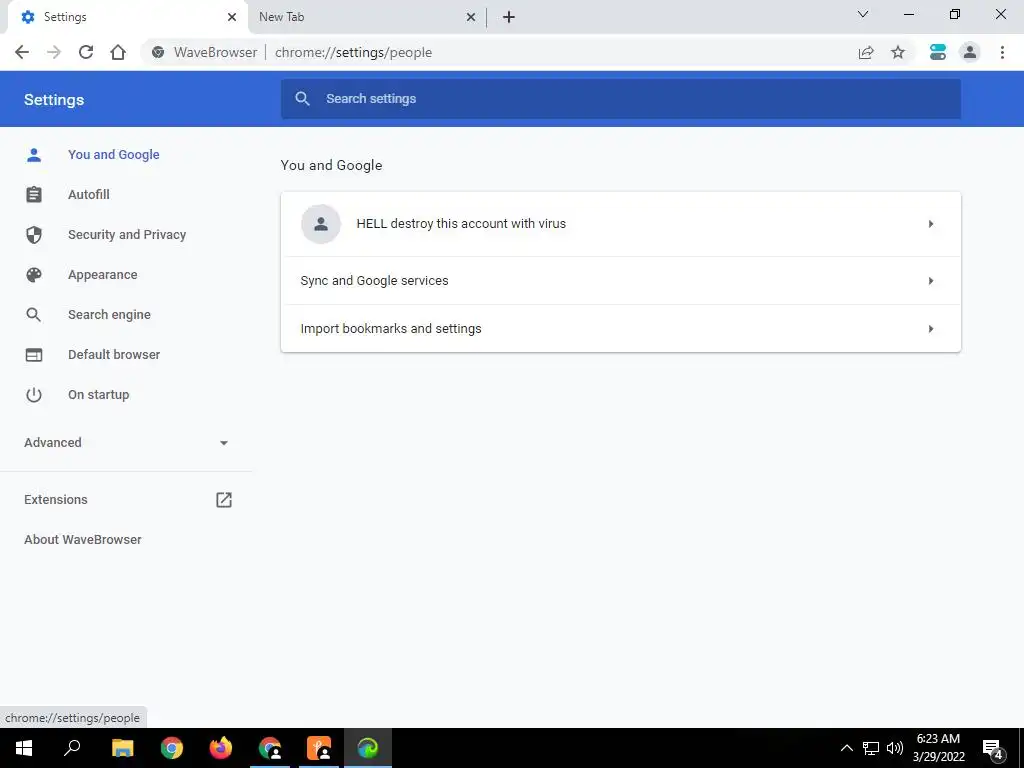Open the home page via house icon
The image size is (1024, 768).
(118, 52)
